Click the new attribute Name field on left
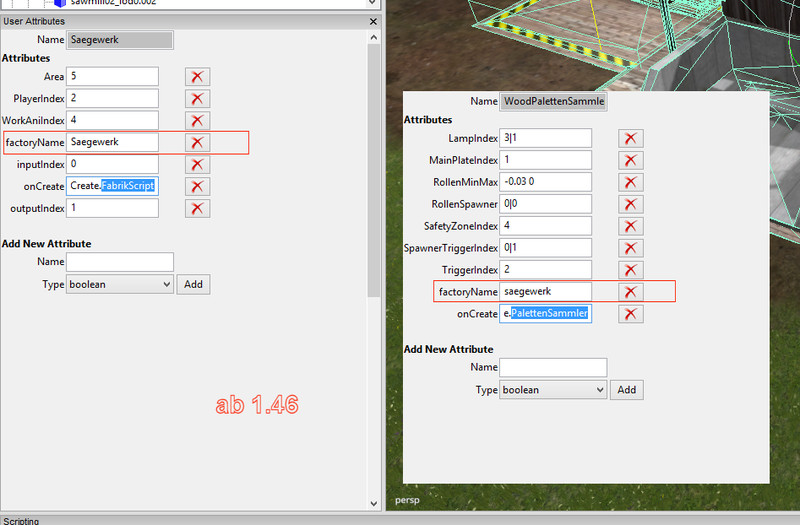The height and width of the screenshot is (525, 800). point(120,262)
